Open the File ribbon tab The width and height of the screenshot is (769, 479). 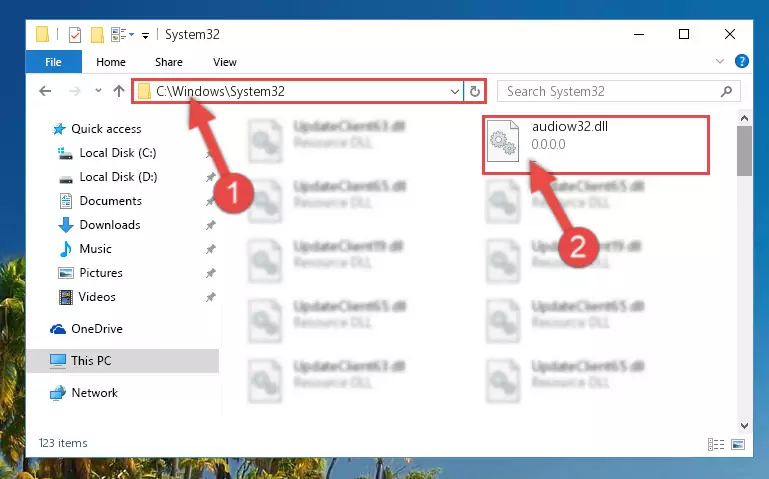click(53, 62)
